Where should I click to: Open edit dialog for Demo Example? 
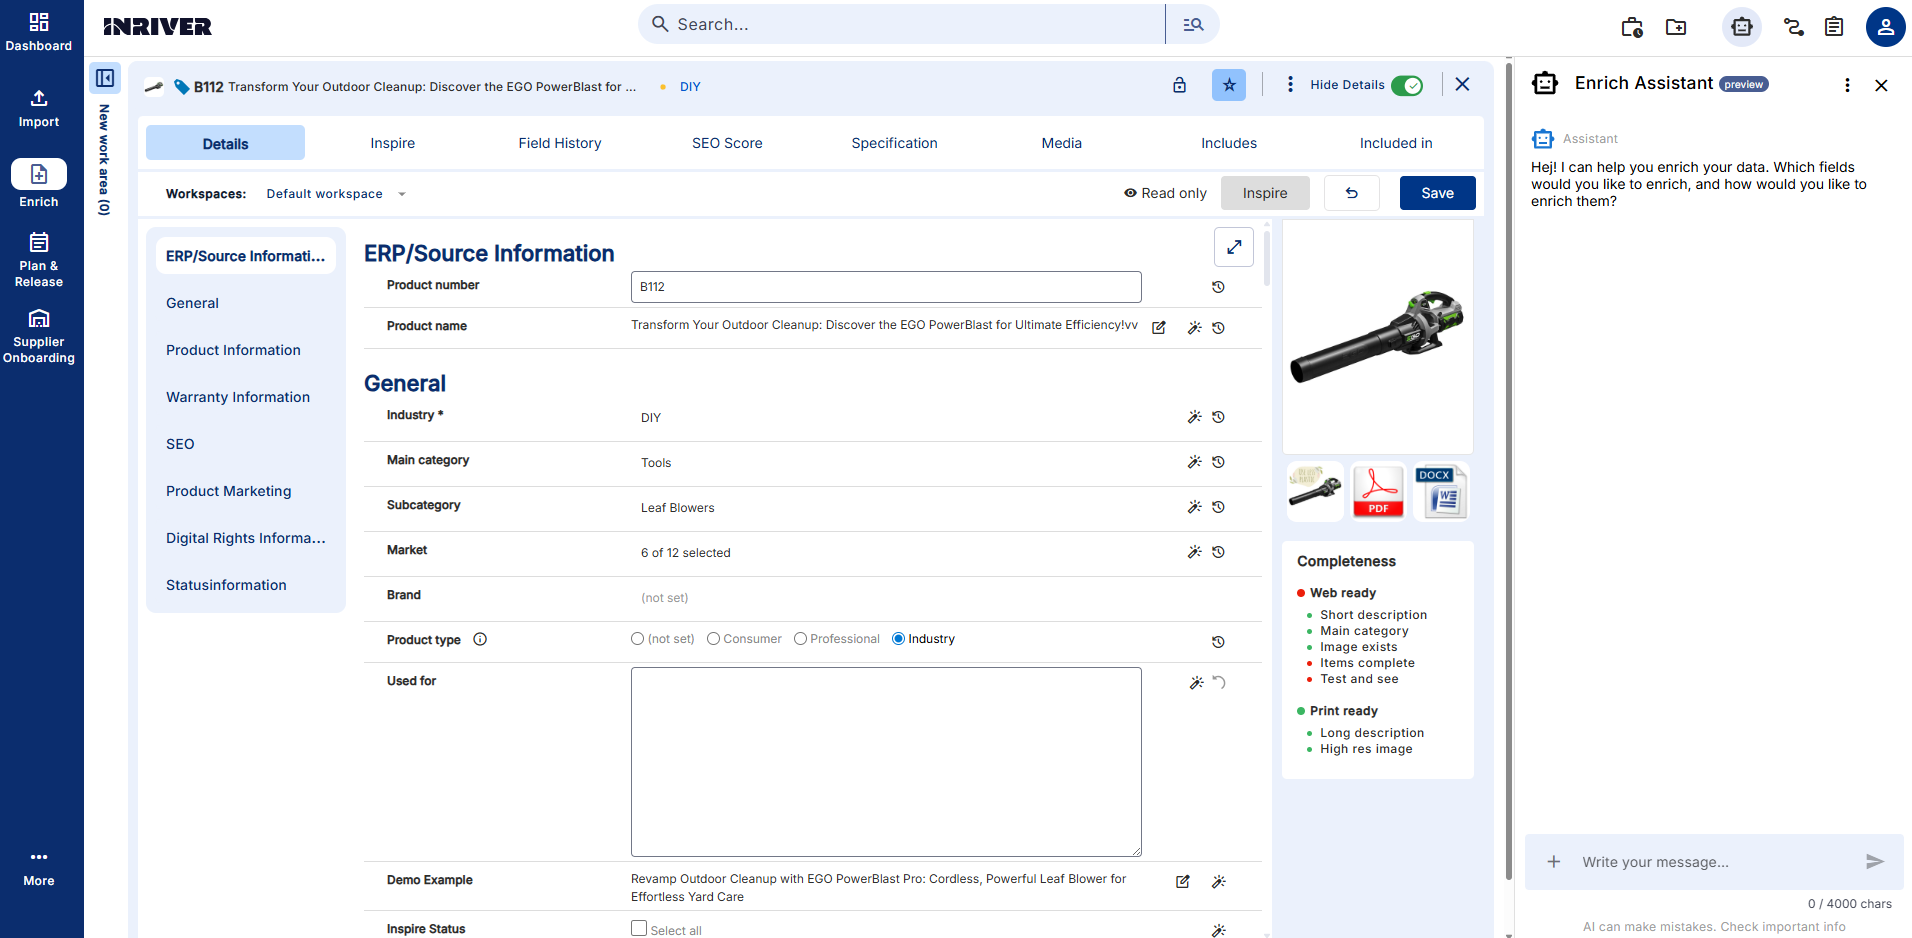[1183, 882]
